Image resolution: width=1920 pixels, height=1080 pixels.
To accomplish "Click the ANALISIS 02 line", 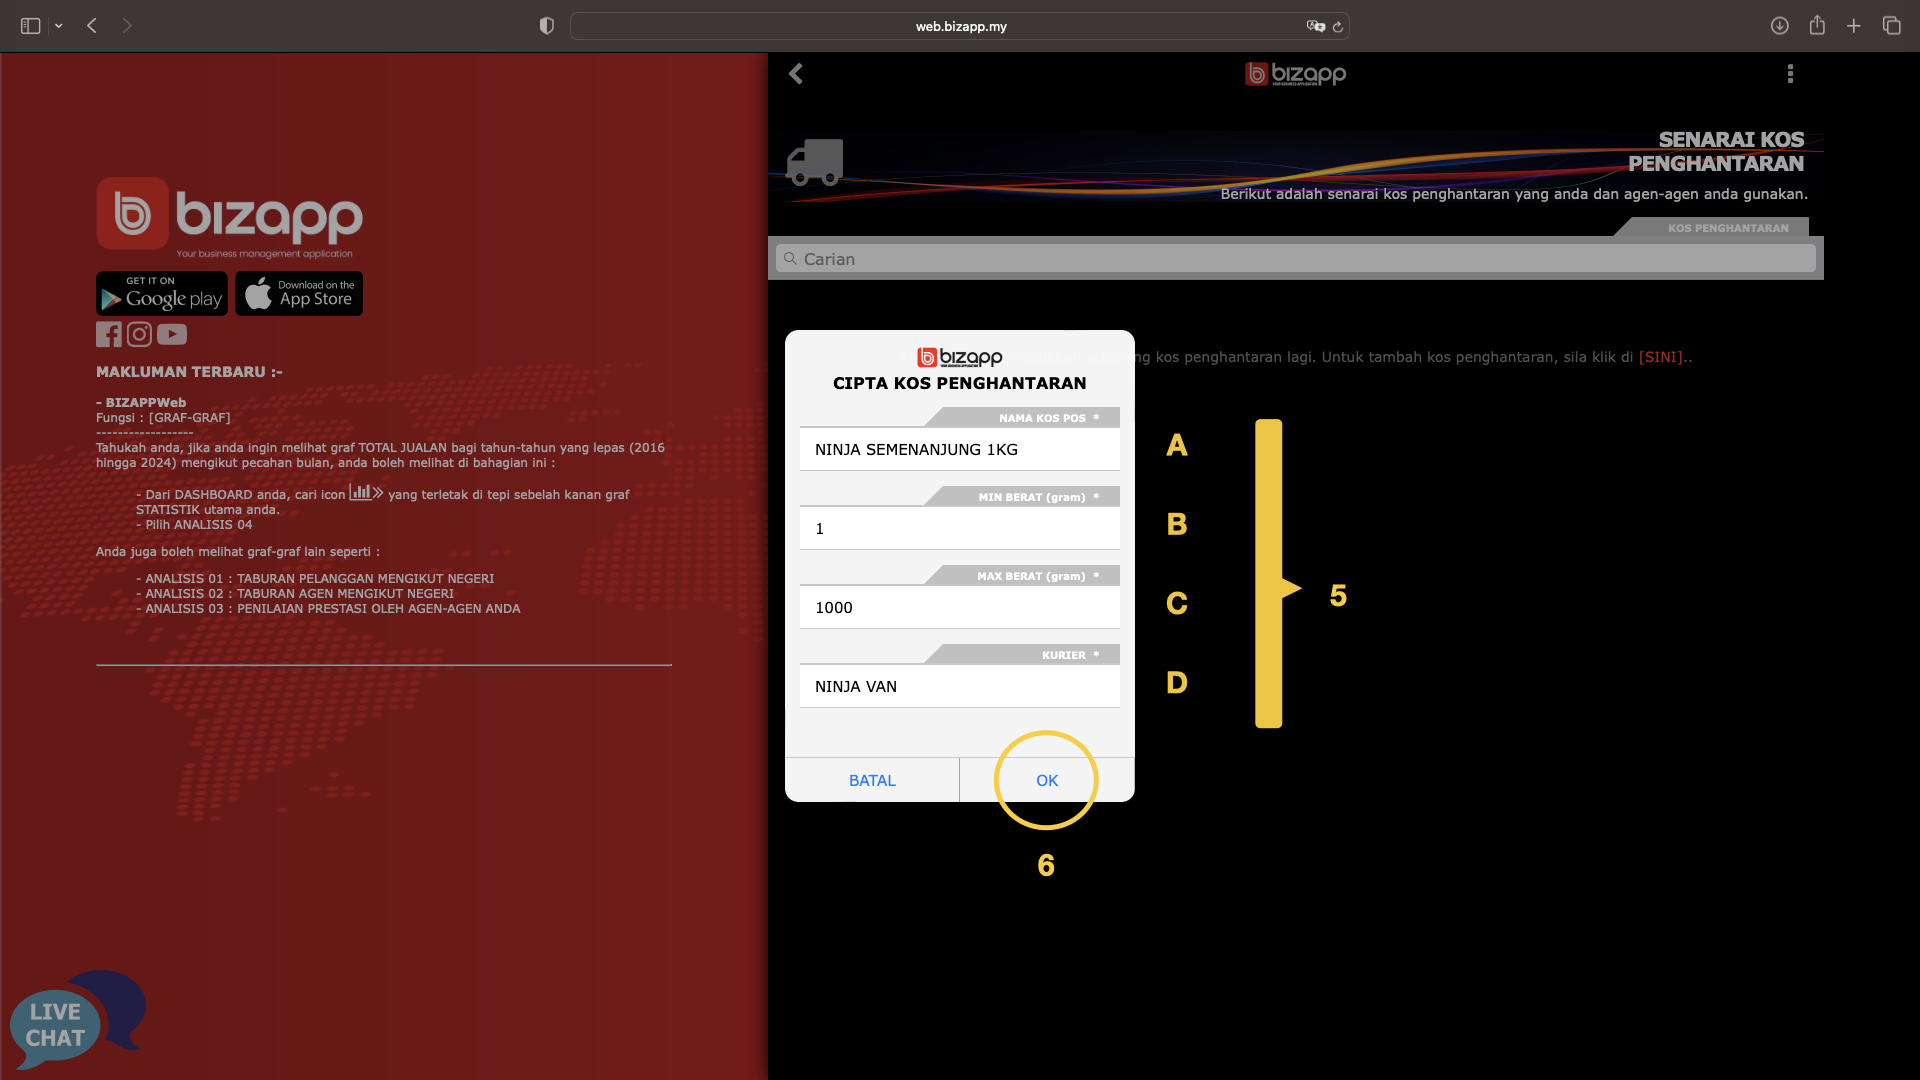I will click(x=295, y=593).
